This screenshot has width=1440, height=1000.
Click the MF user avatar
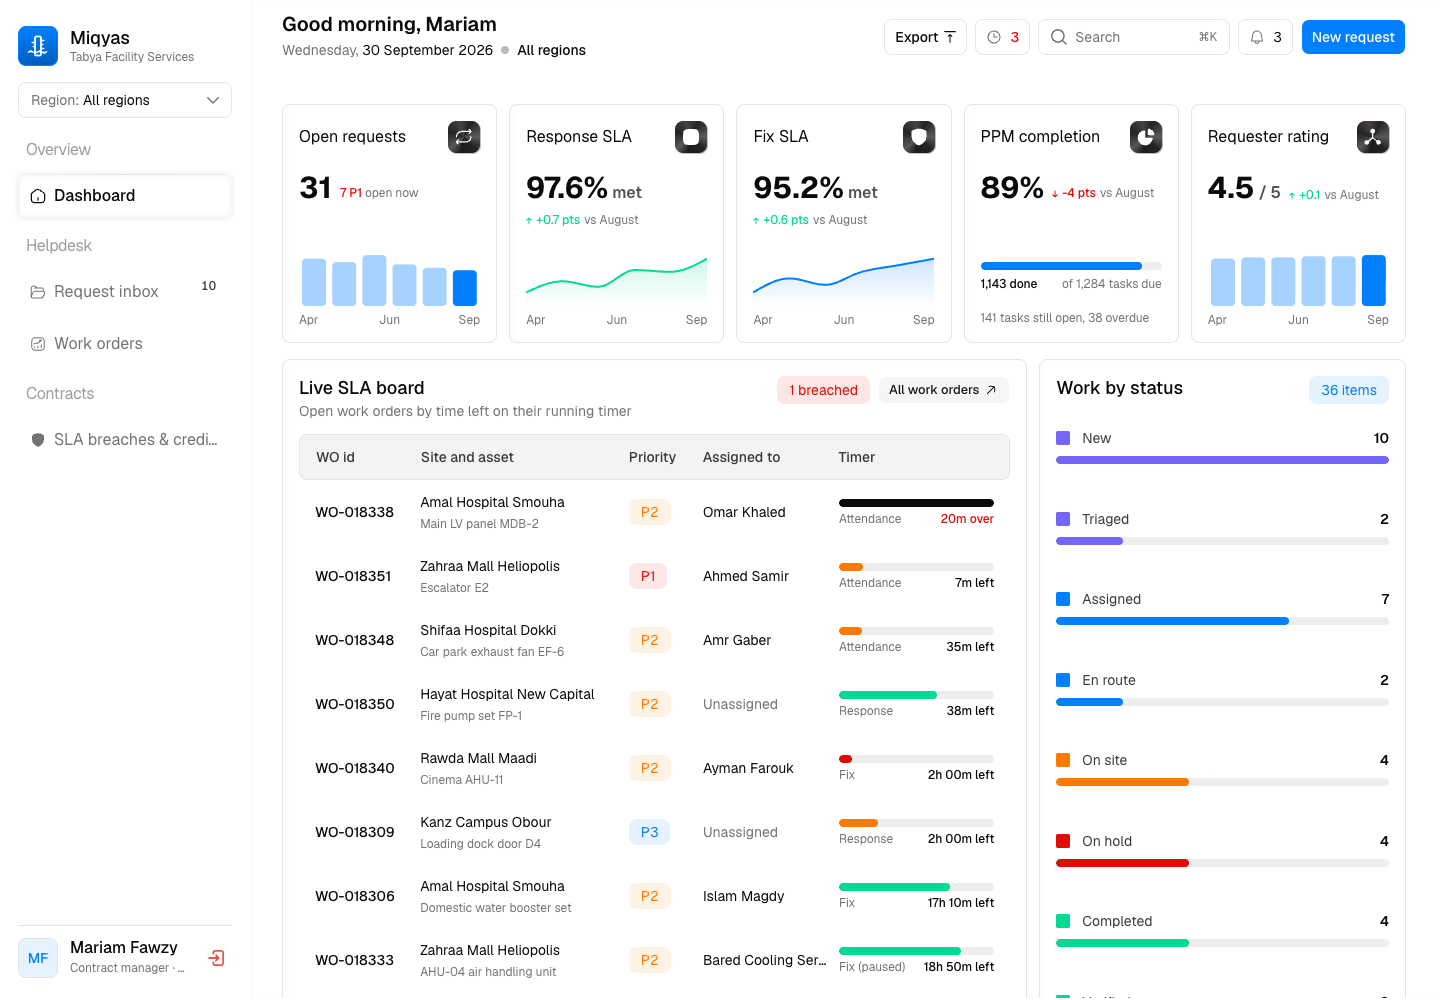click(38, 958)
